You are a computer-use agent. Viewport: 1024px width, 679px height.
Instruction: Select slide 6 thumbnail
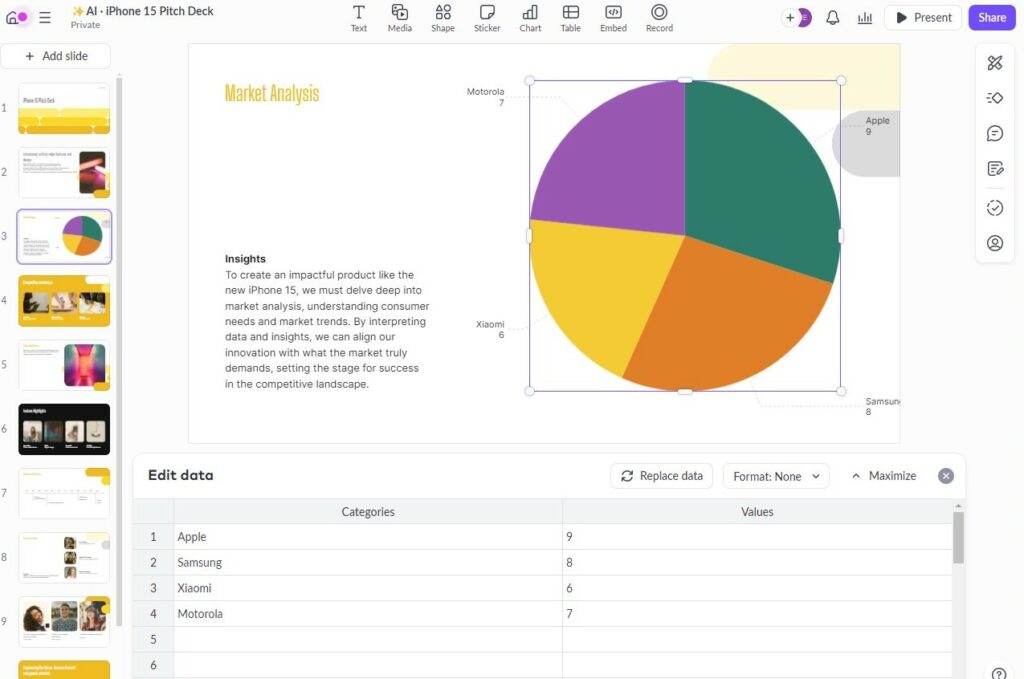(x=64, y=429)
